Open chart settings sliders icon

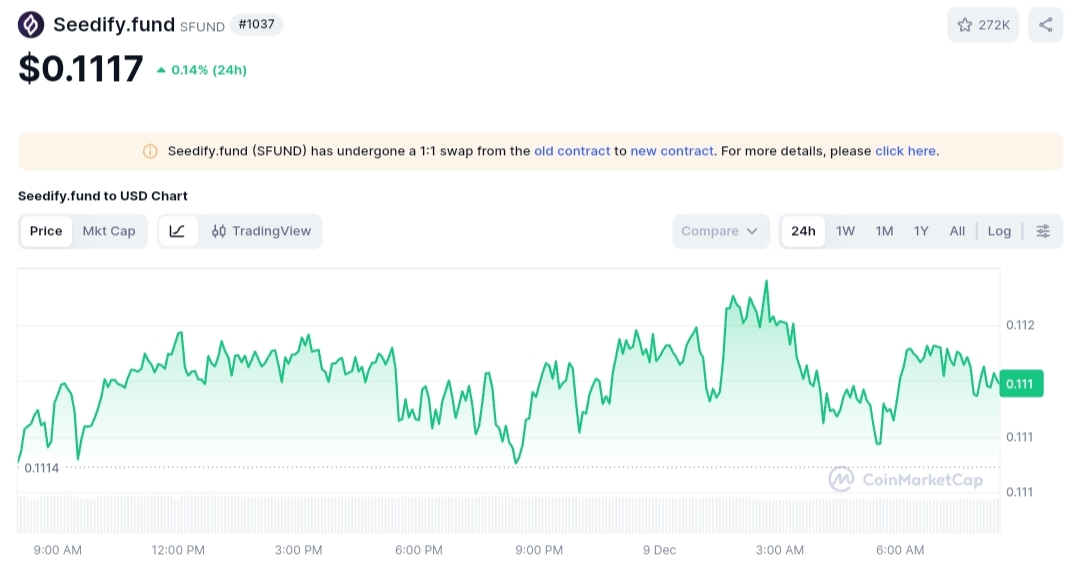click(1043, 231)
